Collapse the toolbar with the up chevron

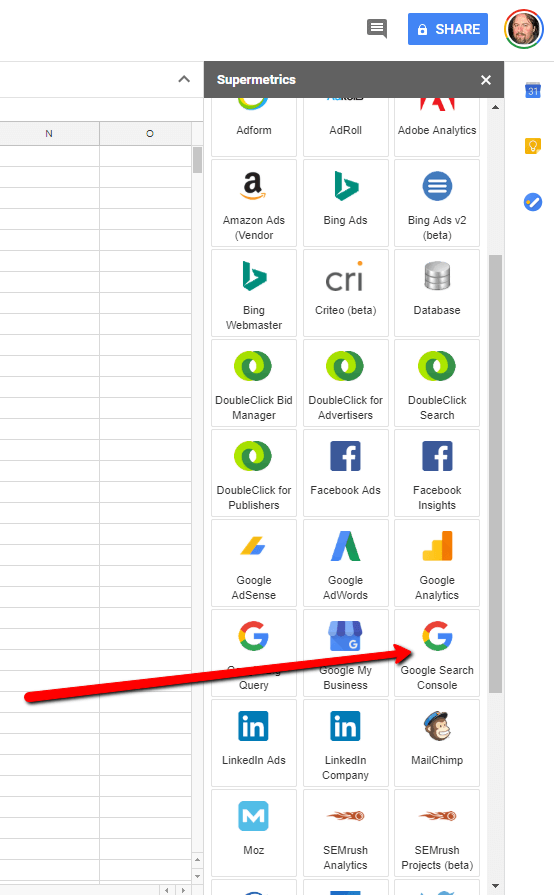coord(184,79)
